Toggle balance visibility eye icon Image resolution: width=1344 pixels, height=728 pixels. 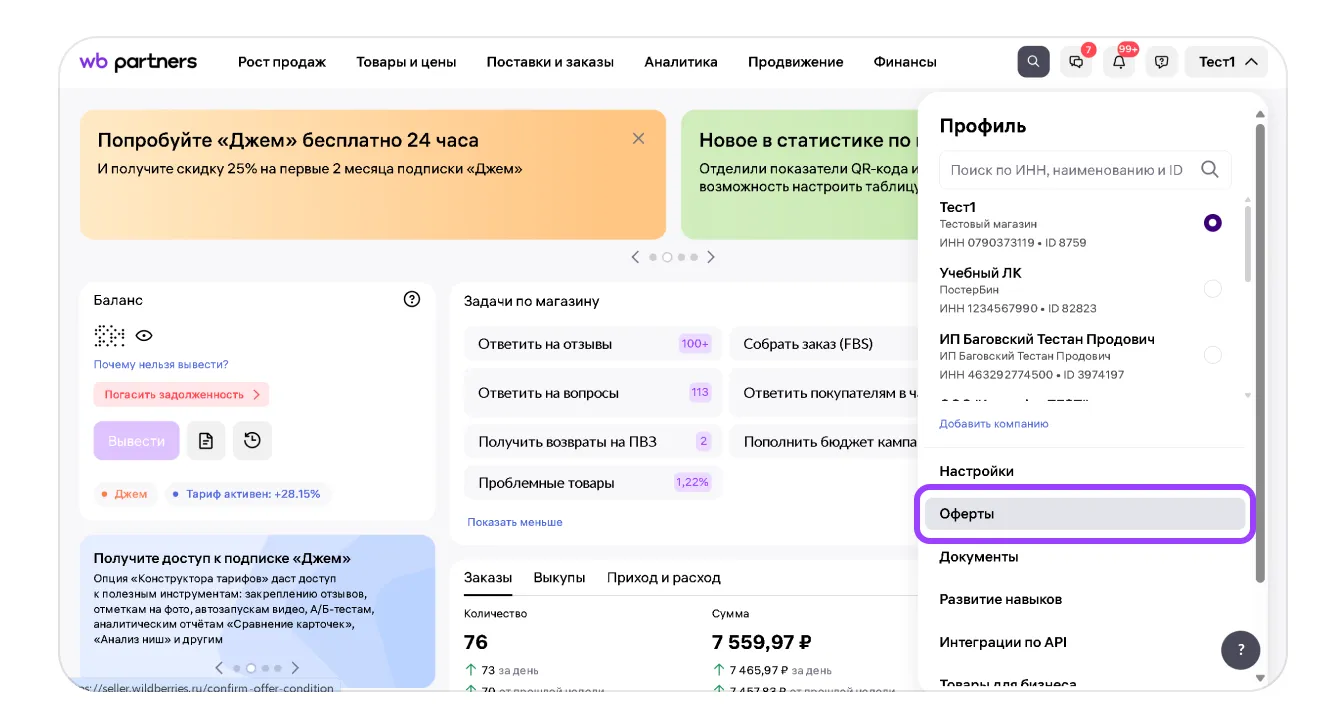tap(144, 336)
